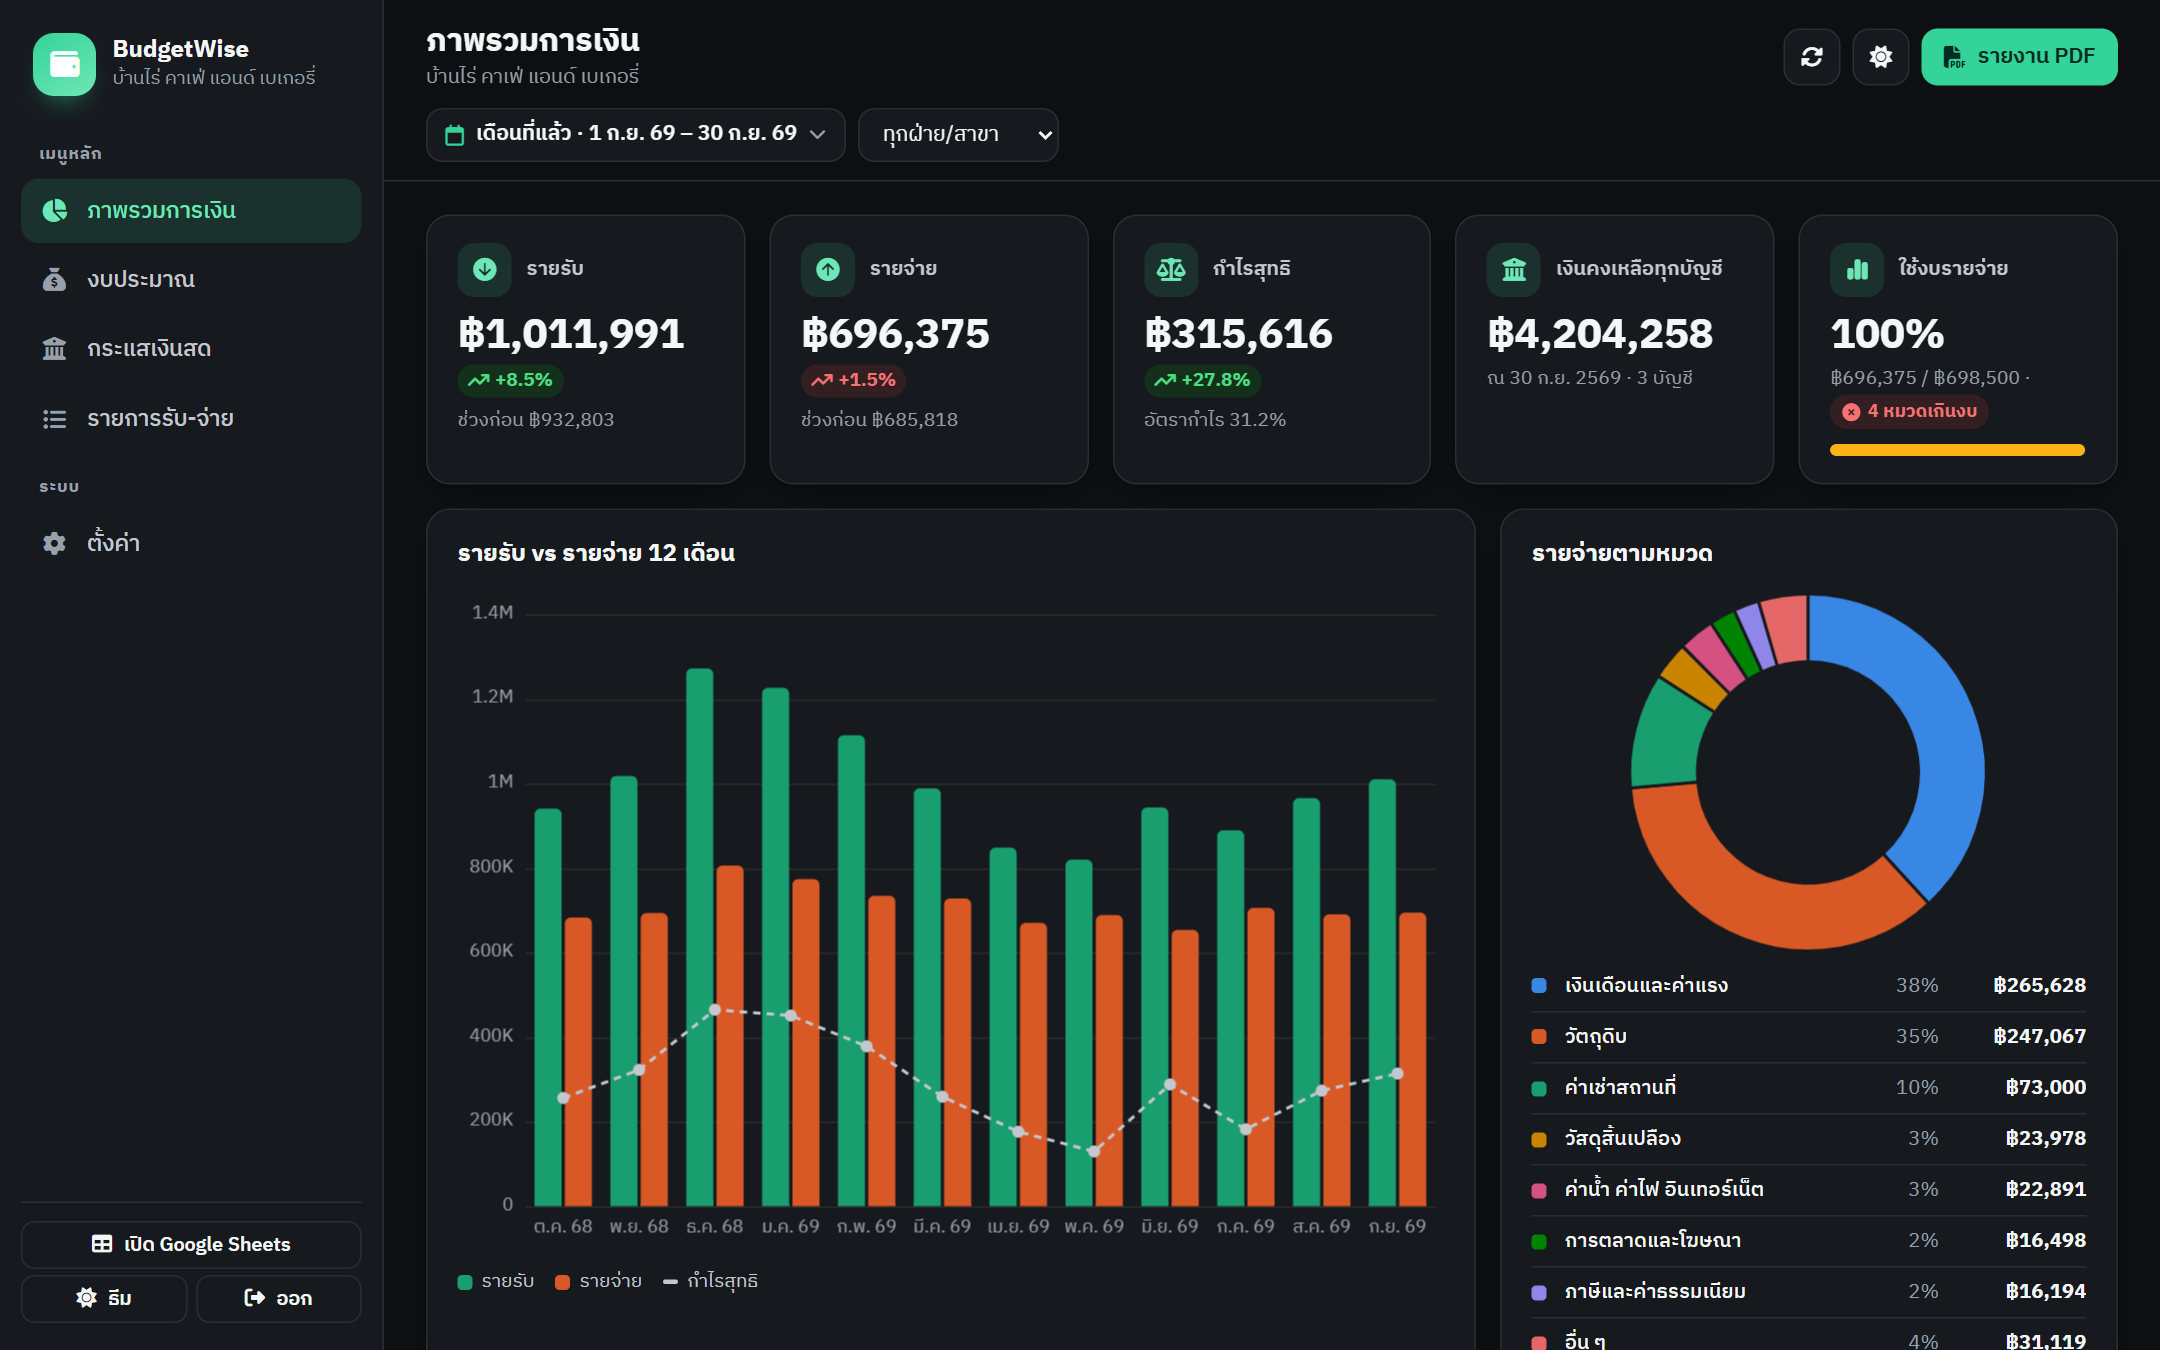
Task: Click the +8.5% income change badge
Action: pos(511,380)
